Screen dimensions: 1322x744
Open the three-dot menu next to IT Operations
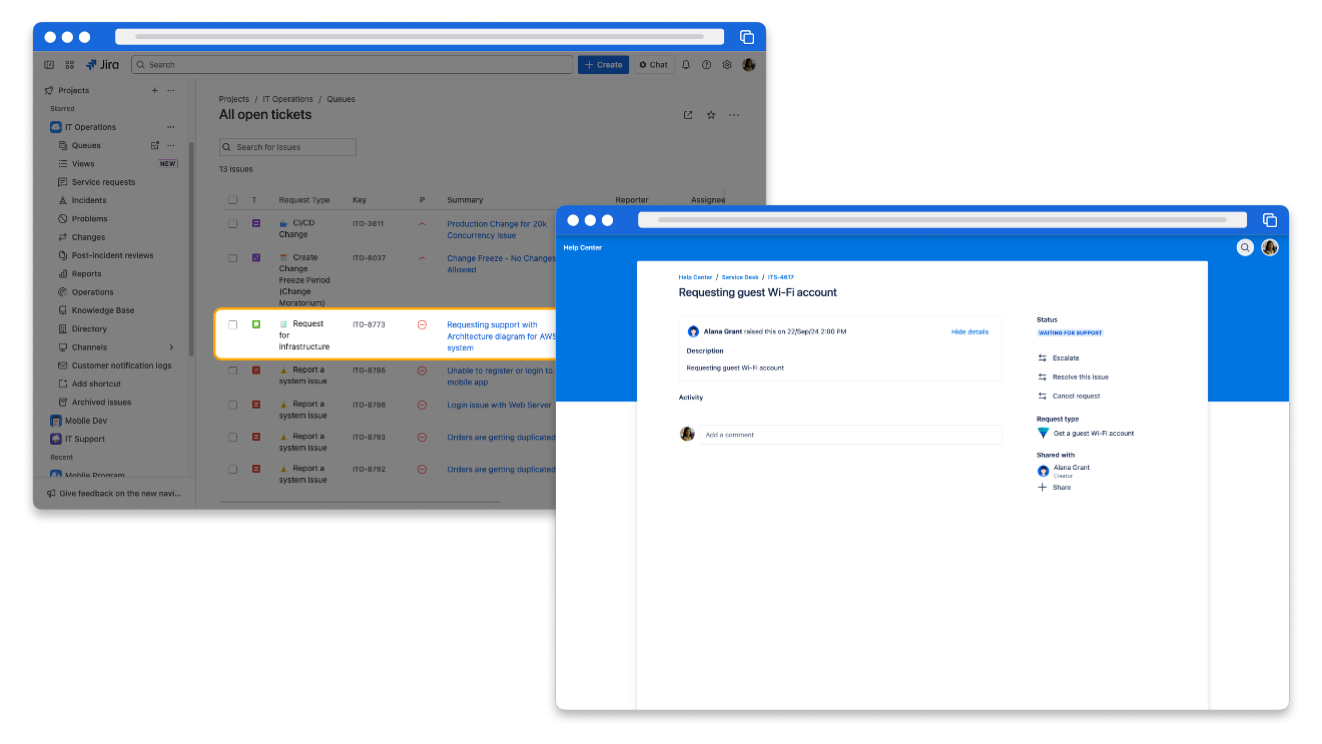[170, 127]
